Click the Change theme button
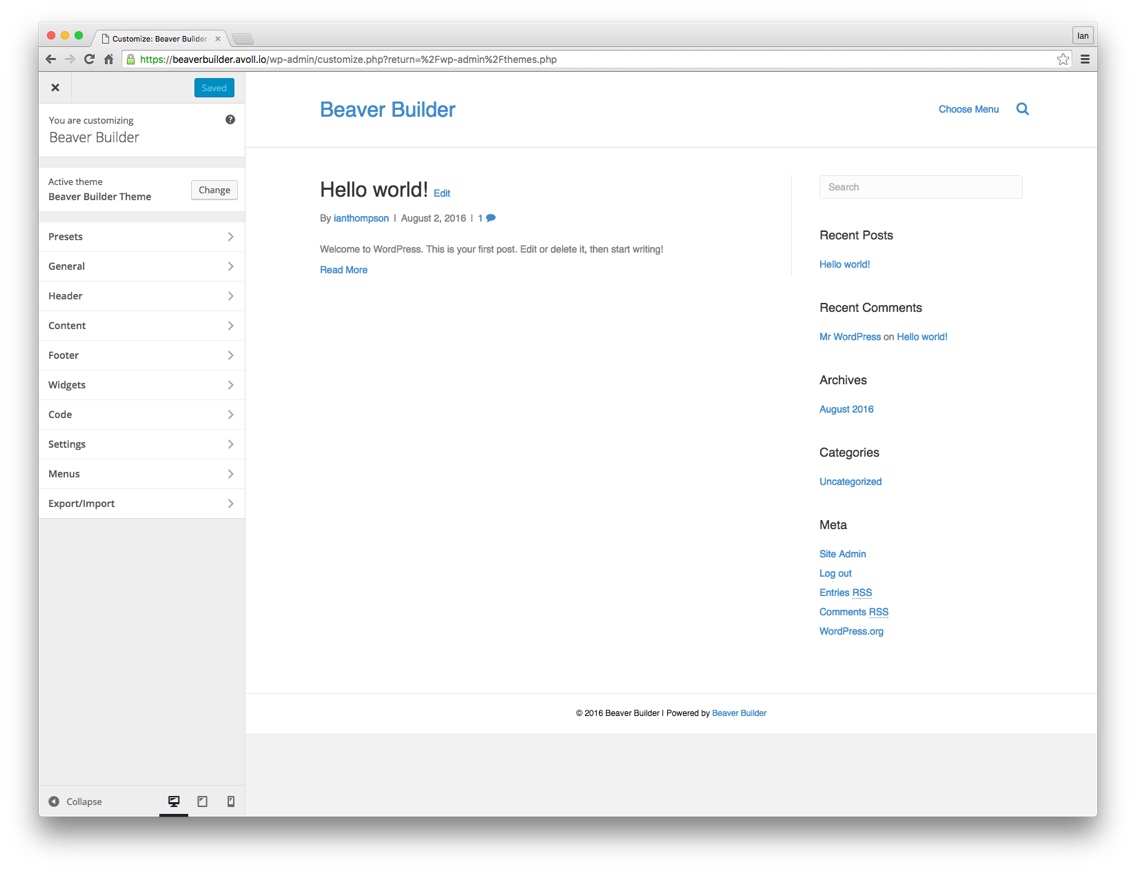Image resolution: width=1136 pixels, height=871 pixels. point(214,190)
